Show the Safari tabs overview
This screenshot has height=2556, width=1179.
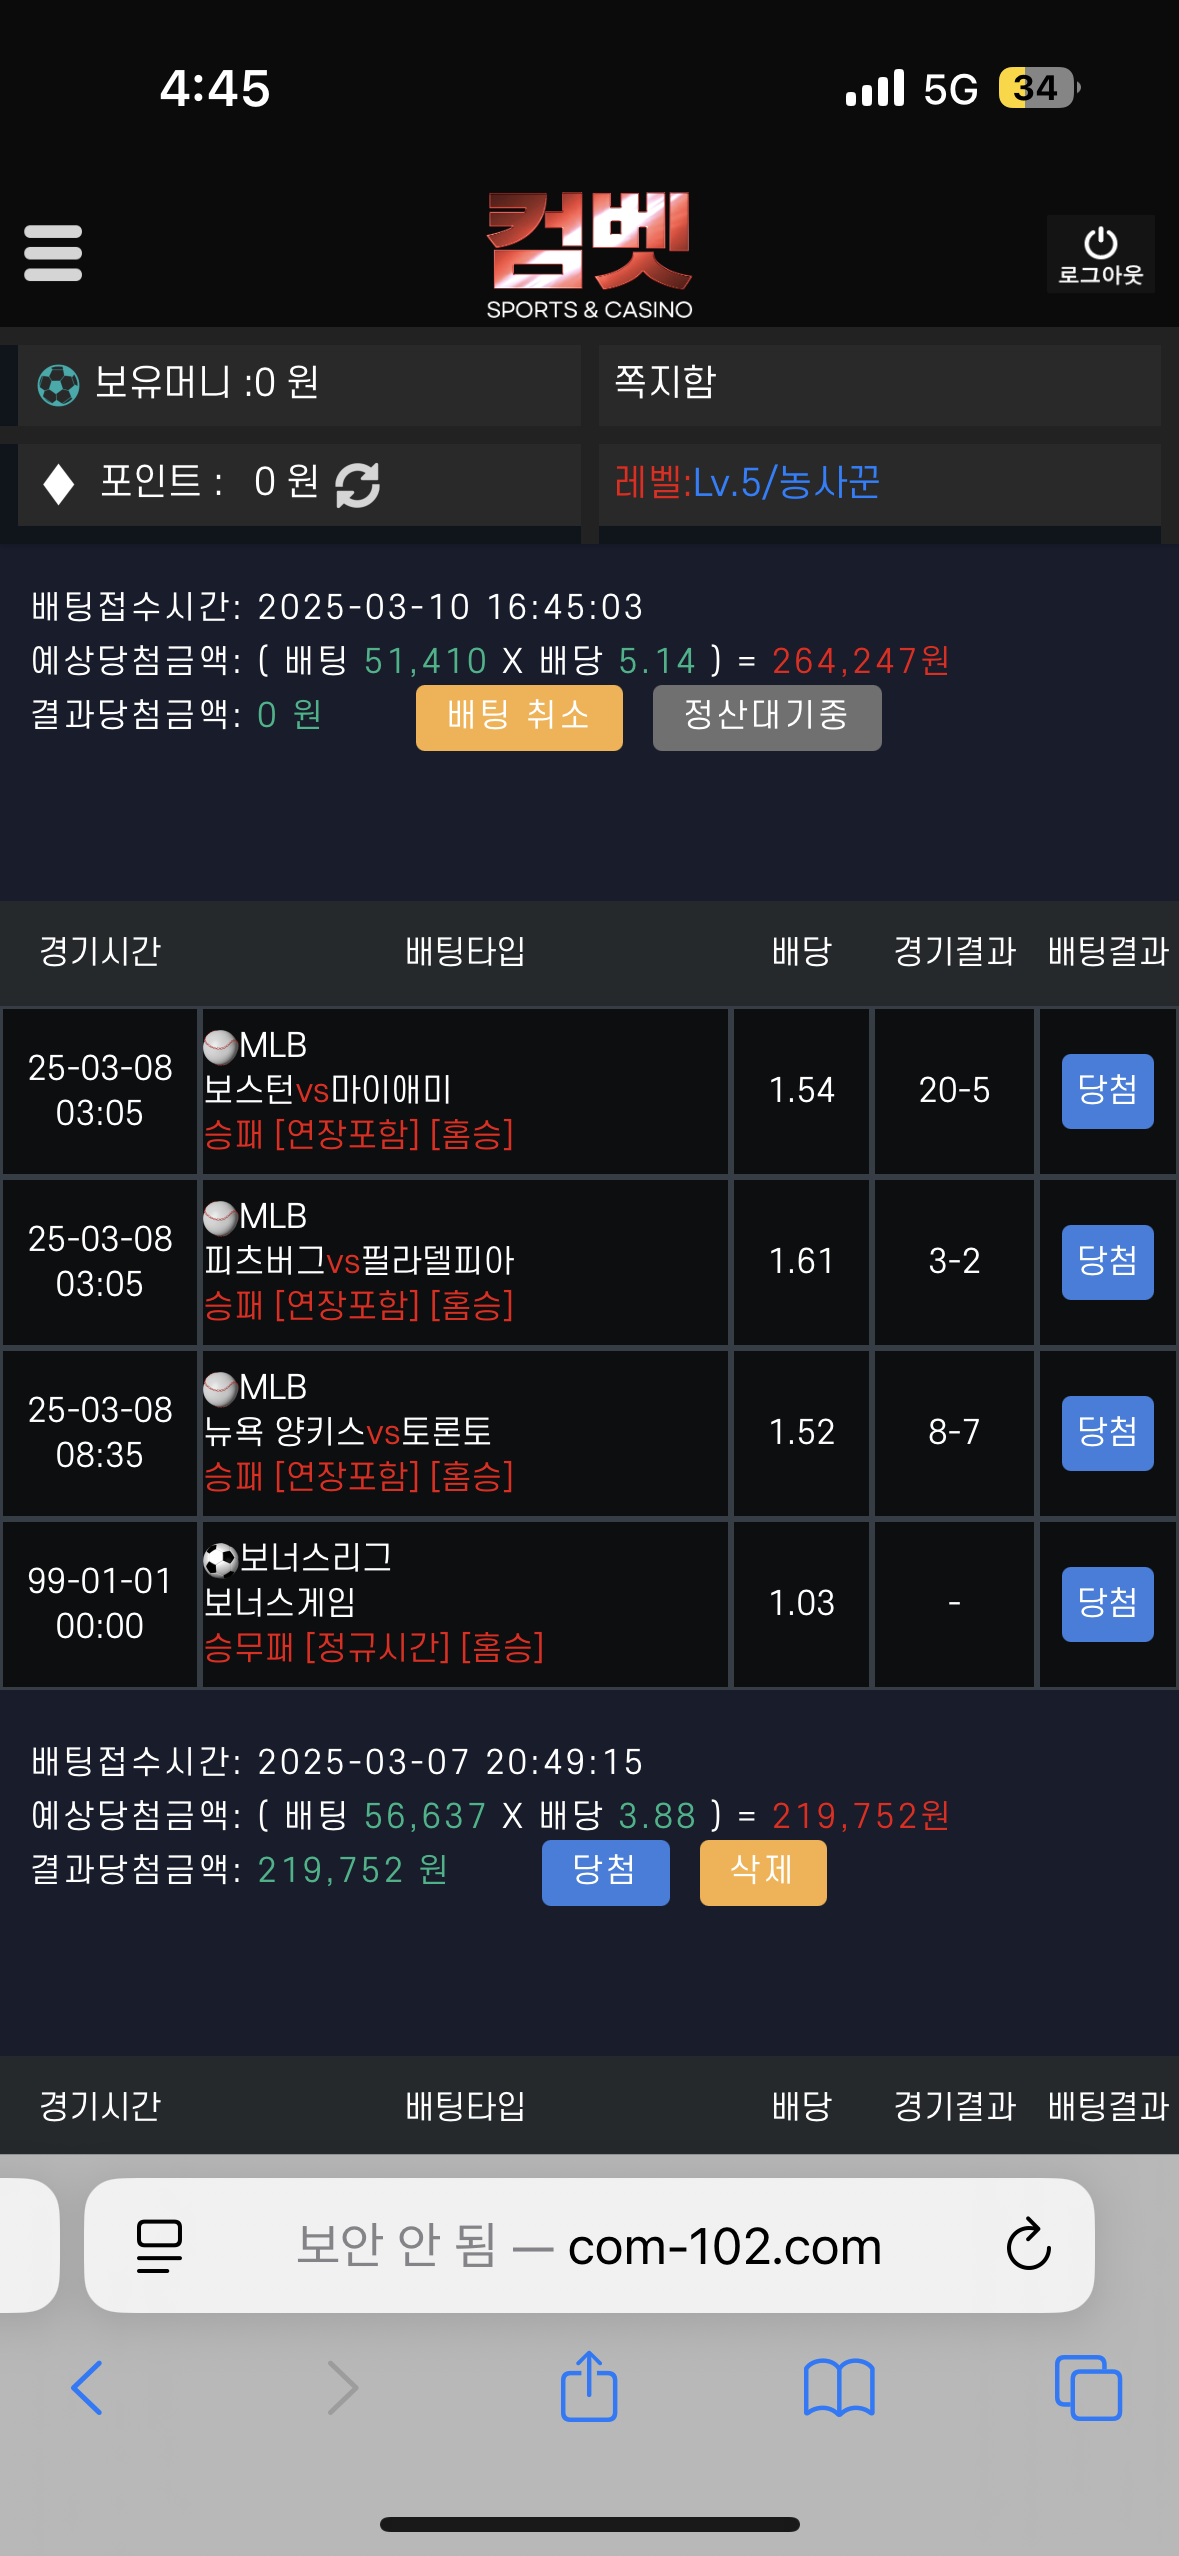coord(1088,2387)
